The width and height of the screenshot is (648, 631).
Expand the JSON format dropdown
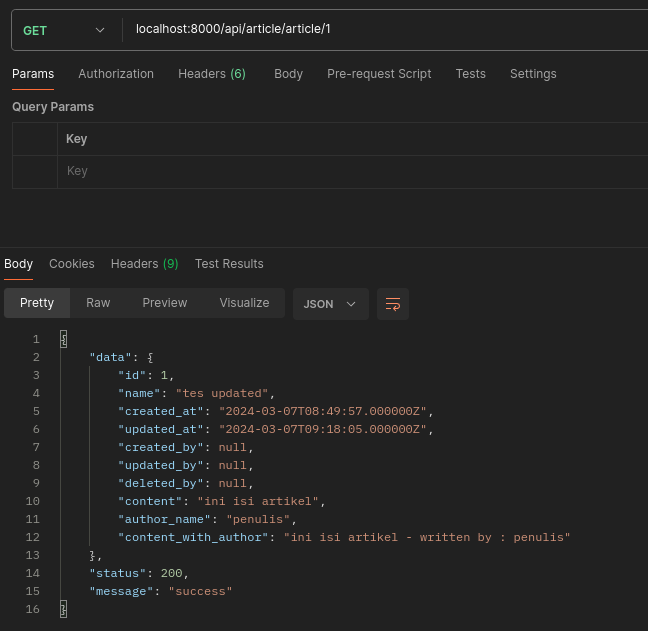pyautogui.click(x=330, y=304)
